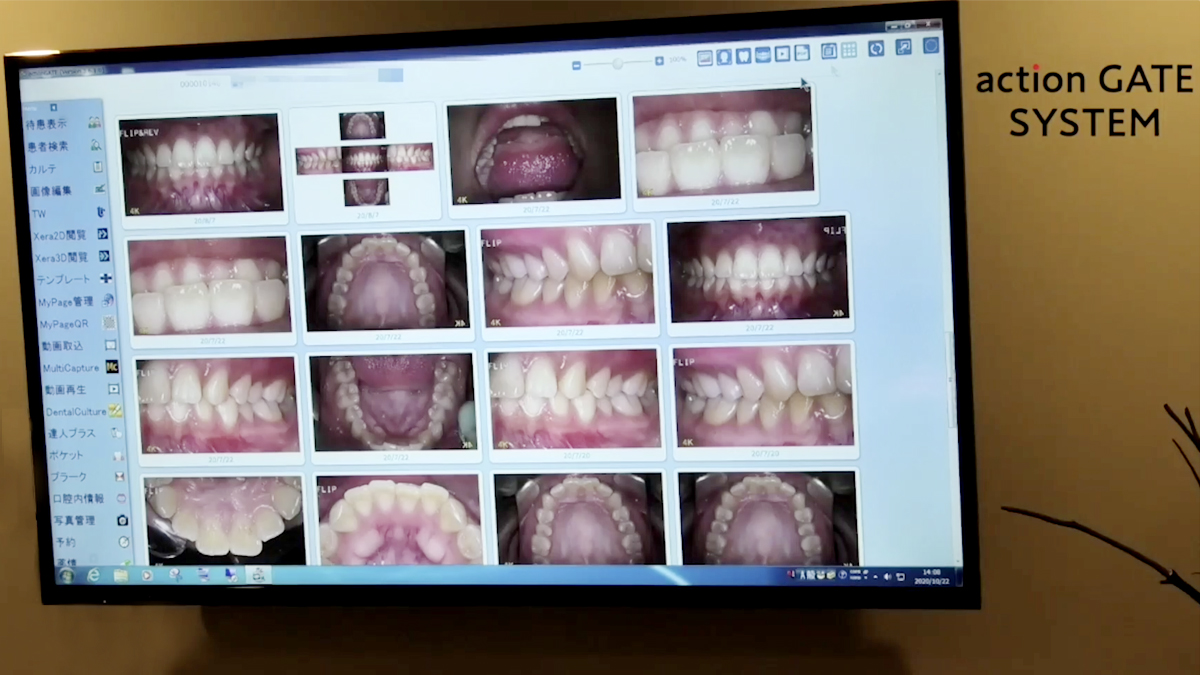
Task: Click the refresh icon in the top toolbar
Action: click(x=876, y=48)
